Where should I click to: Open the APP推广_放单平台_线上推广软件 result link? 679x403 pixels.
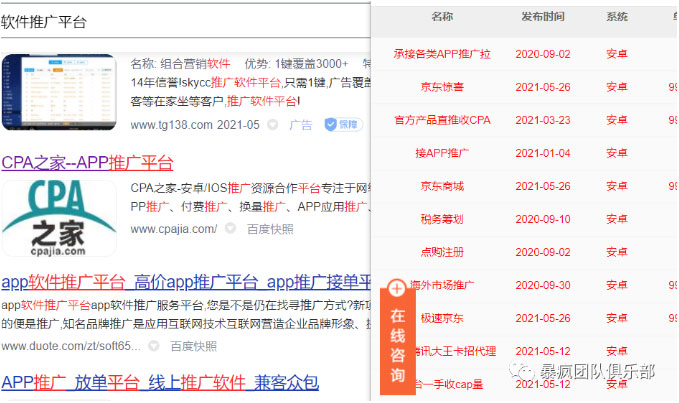tap(160, 383)
